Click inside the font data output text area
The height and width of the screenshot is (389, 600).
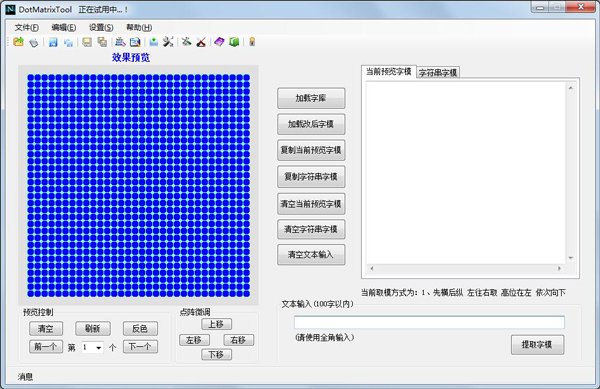coord(466,173)
